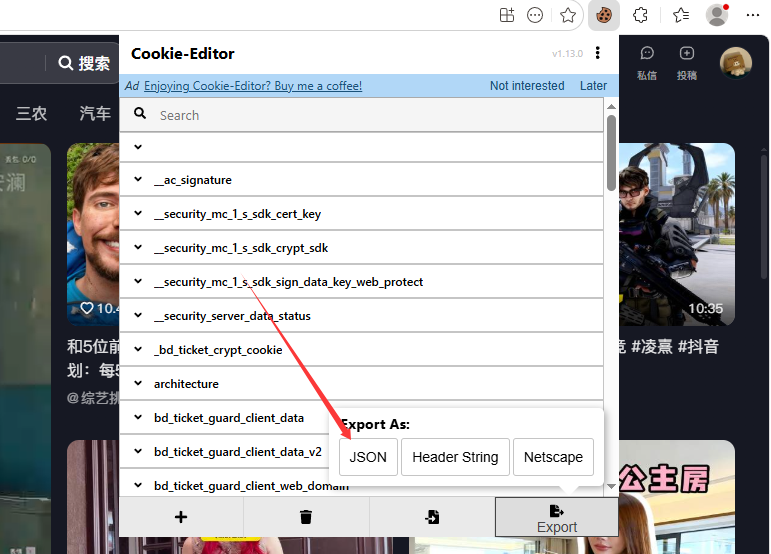
Task: Postpone the ad with Later
Action: [x=593, y=86]
